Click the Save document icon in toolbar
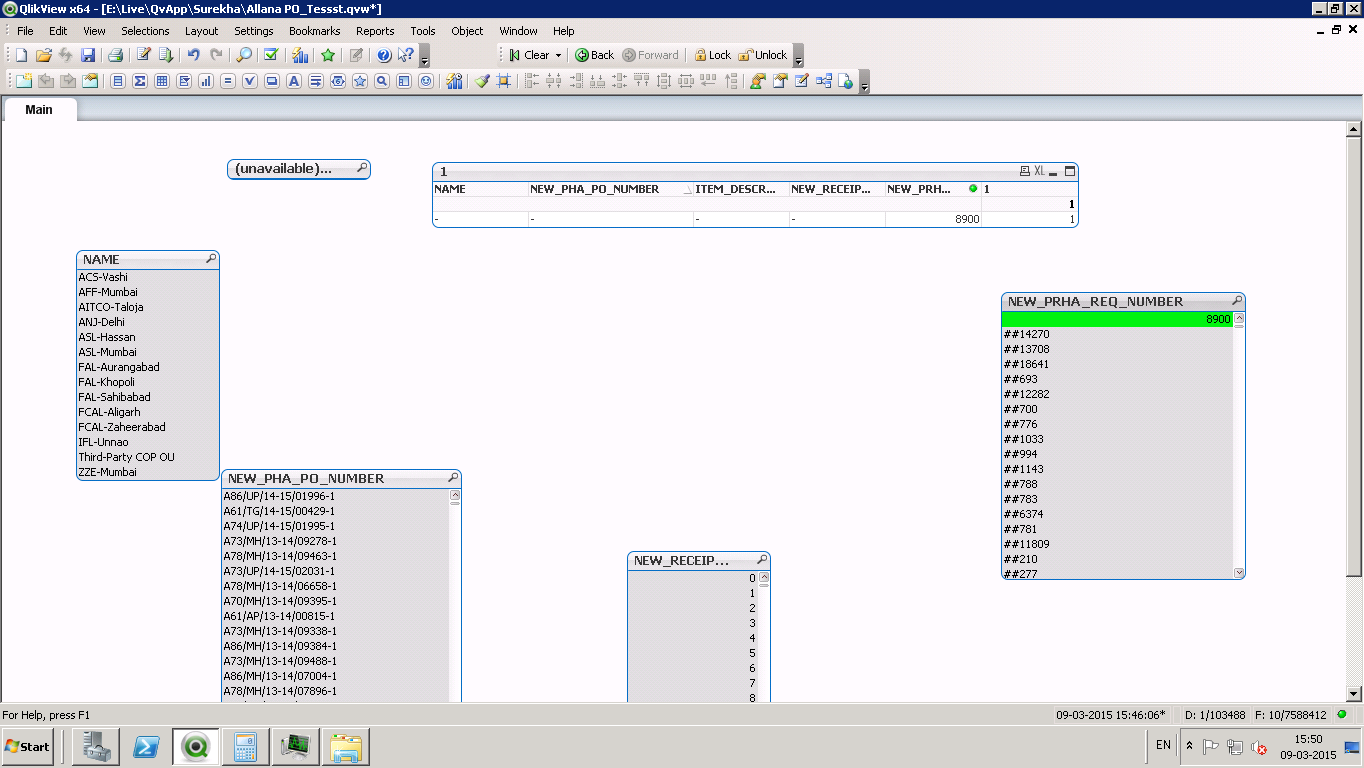Viewport: 1364px width, 768px height. [x=88, y=55]
